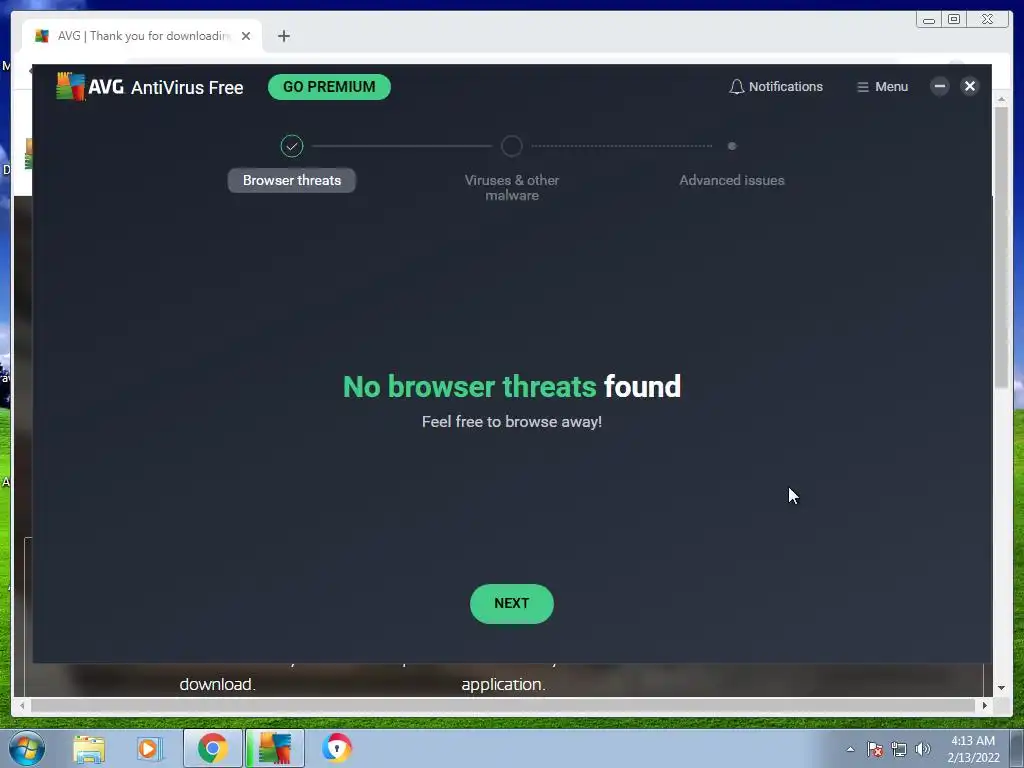
Task: Select the AVG Thank you for downloading tab
Action: 142,36
